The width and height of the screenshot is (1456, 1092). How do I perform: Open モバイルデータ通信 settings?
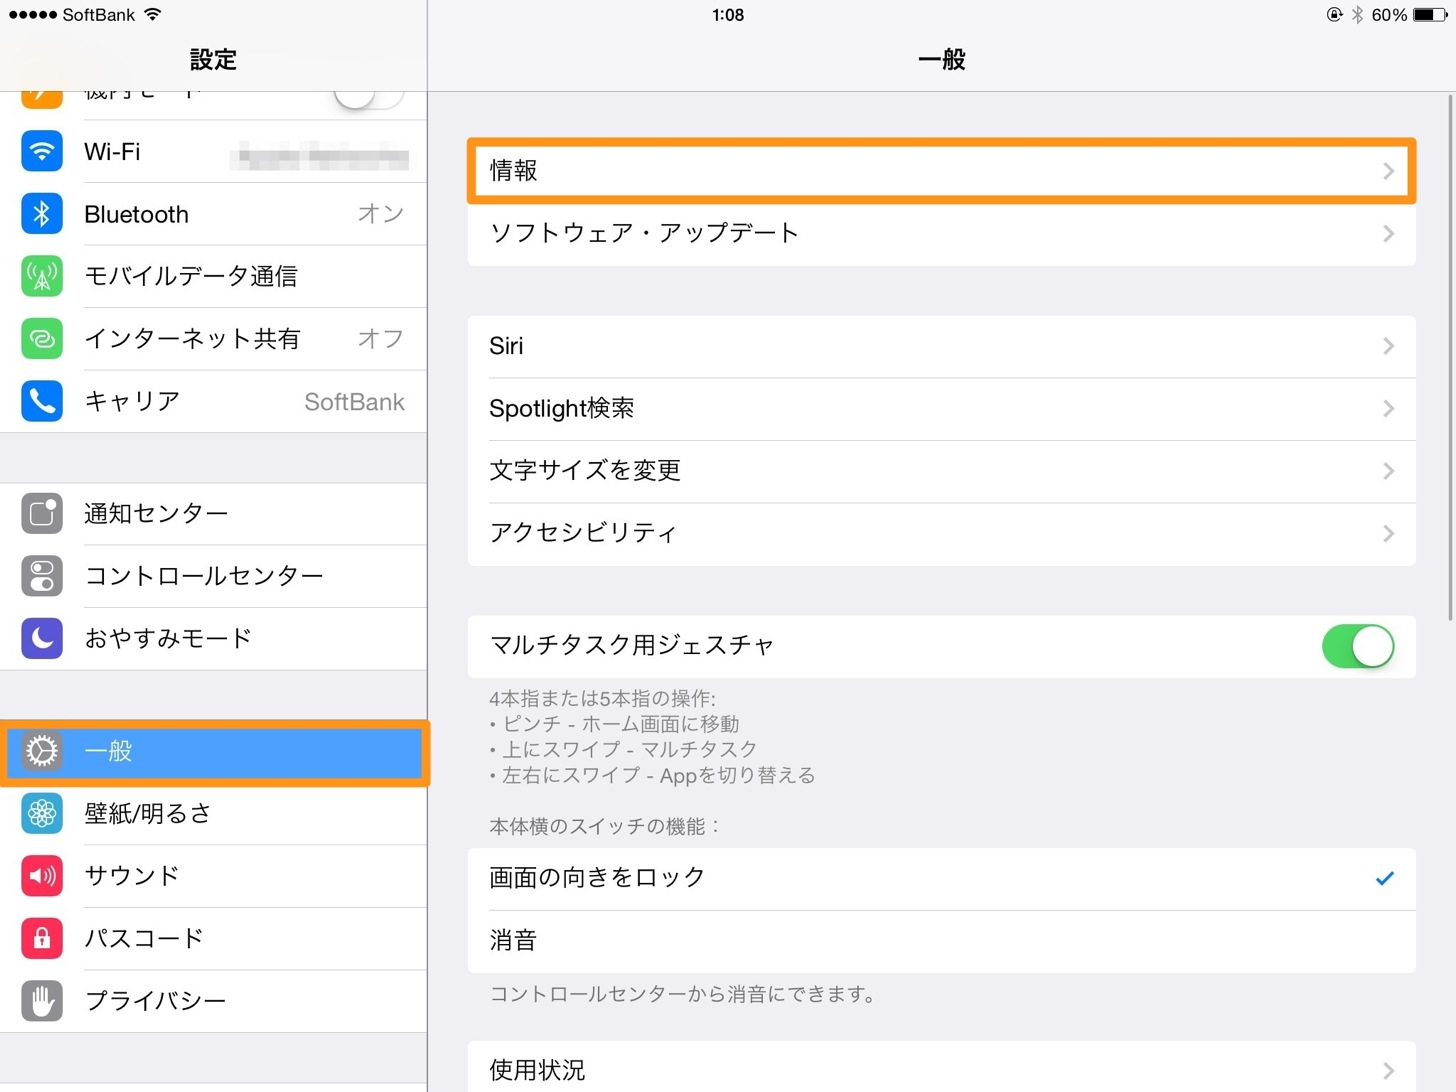point(213,276)
